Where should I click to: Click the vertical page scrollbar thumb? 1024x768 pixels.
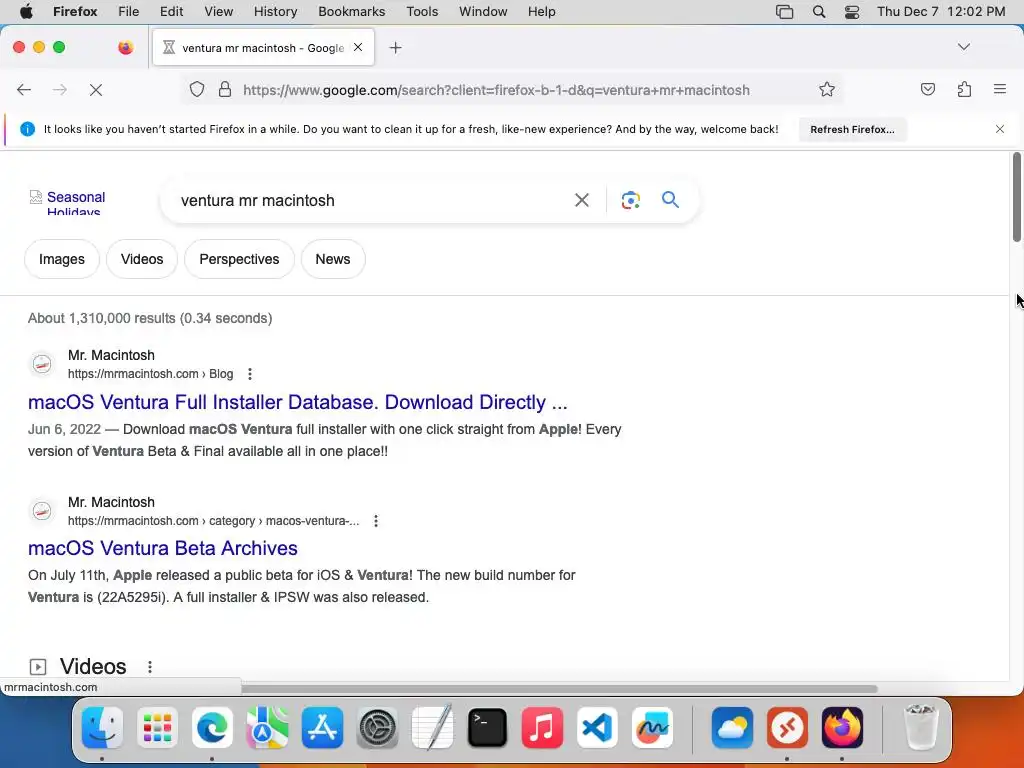1017,197
